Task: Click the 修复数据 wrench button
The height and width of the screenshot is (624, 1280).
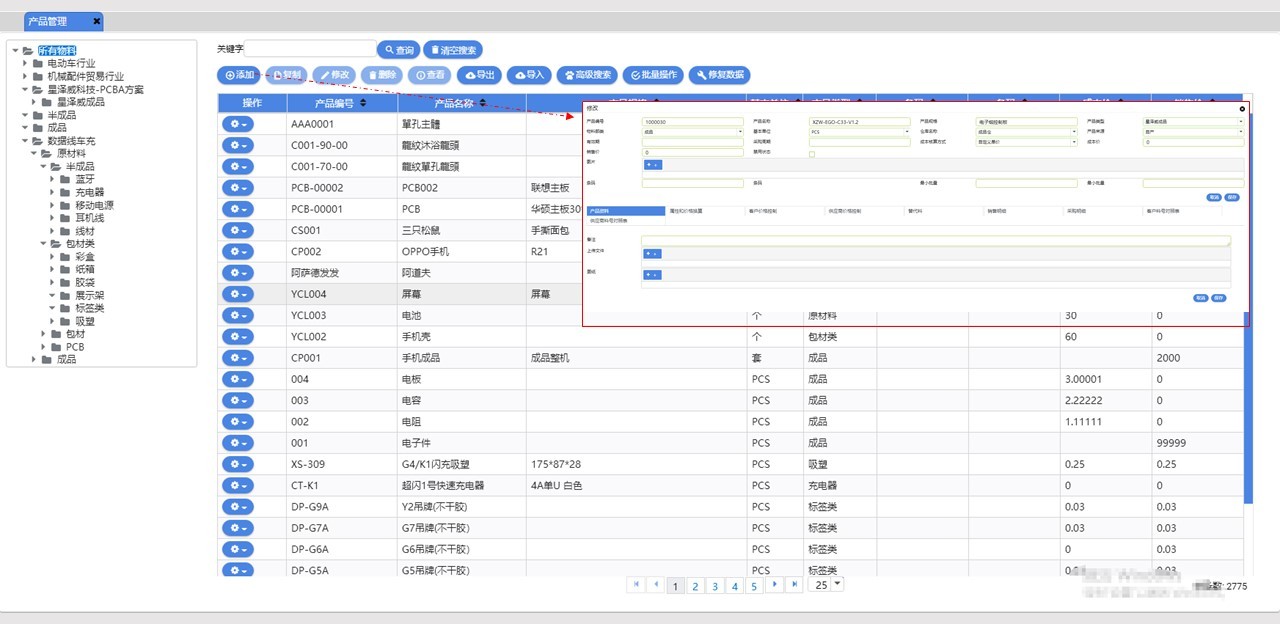Action: pyautogui.click(x=719, y=75)
